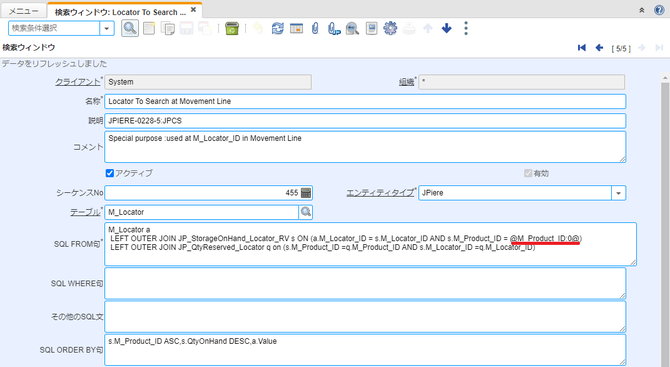Click inside the SQL FROM句 text area
Image resolution: width=670 pixels, height=367 pixels.
click(x=370, y=244)
